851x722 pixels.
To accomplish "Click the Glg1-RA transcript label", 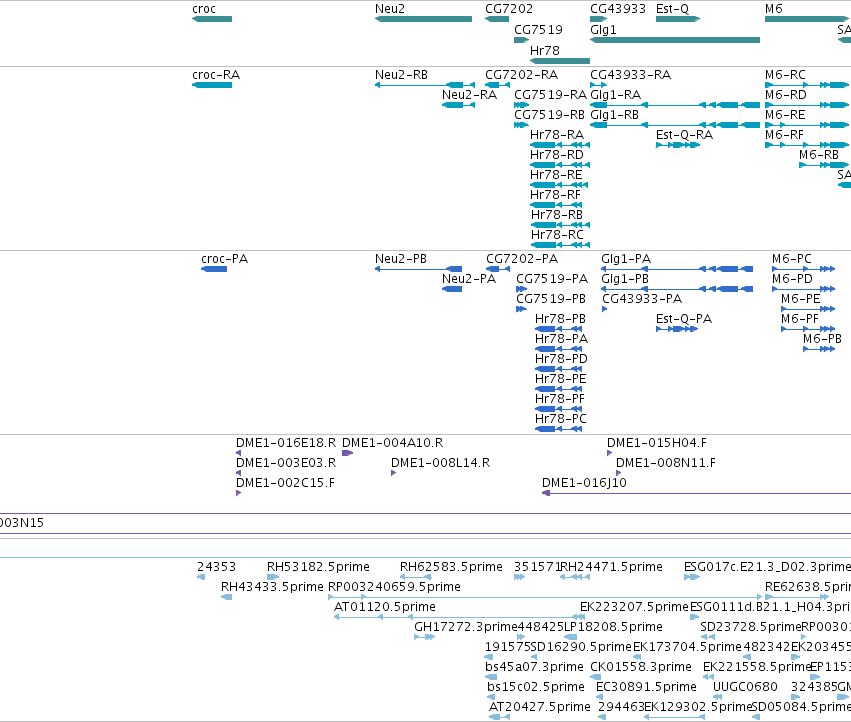I will pyautogui.click(x=615, y=94).
